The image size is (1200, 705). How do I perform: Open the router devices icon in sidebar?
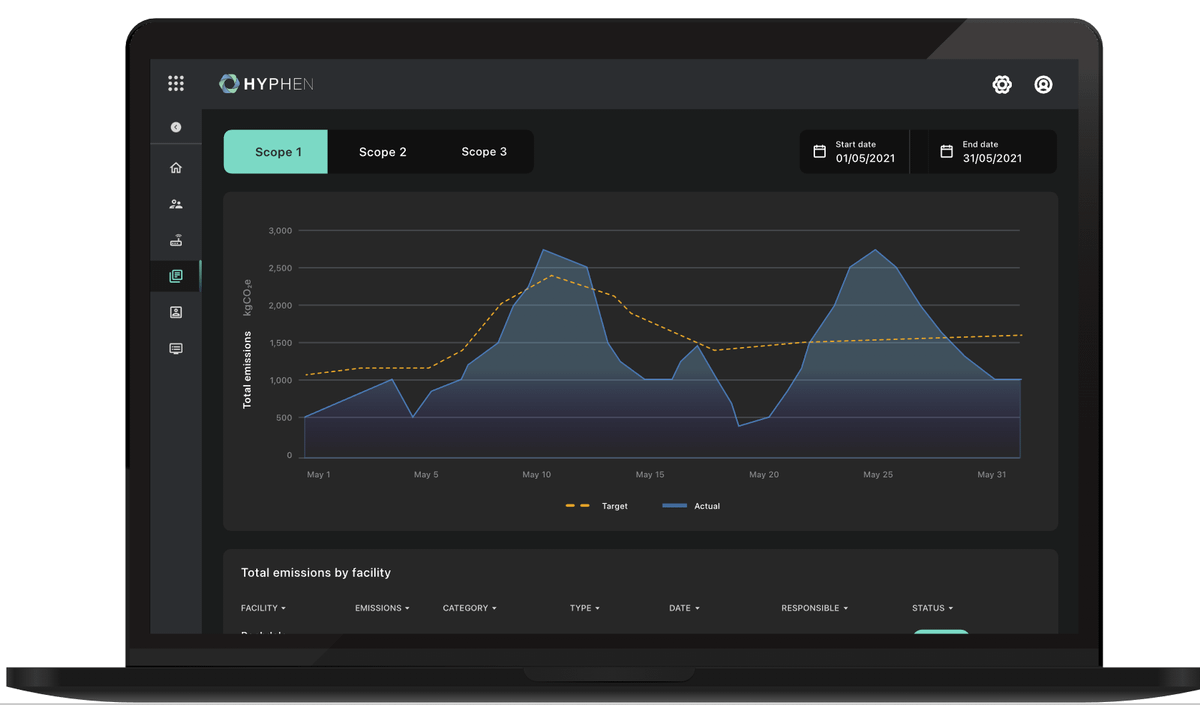[x=176, y=240]
